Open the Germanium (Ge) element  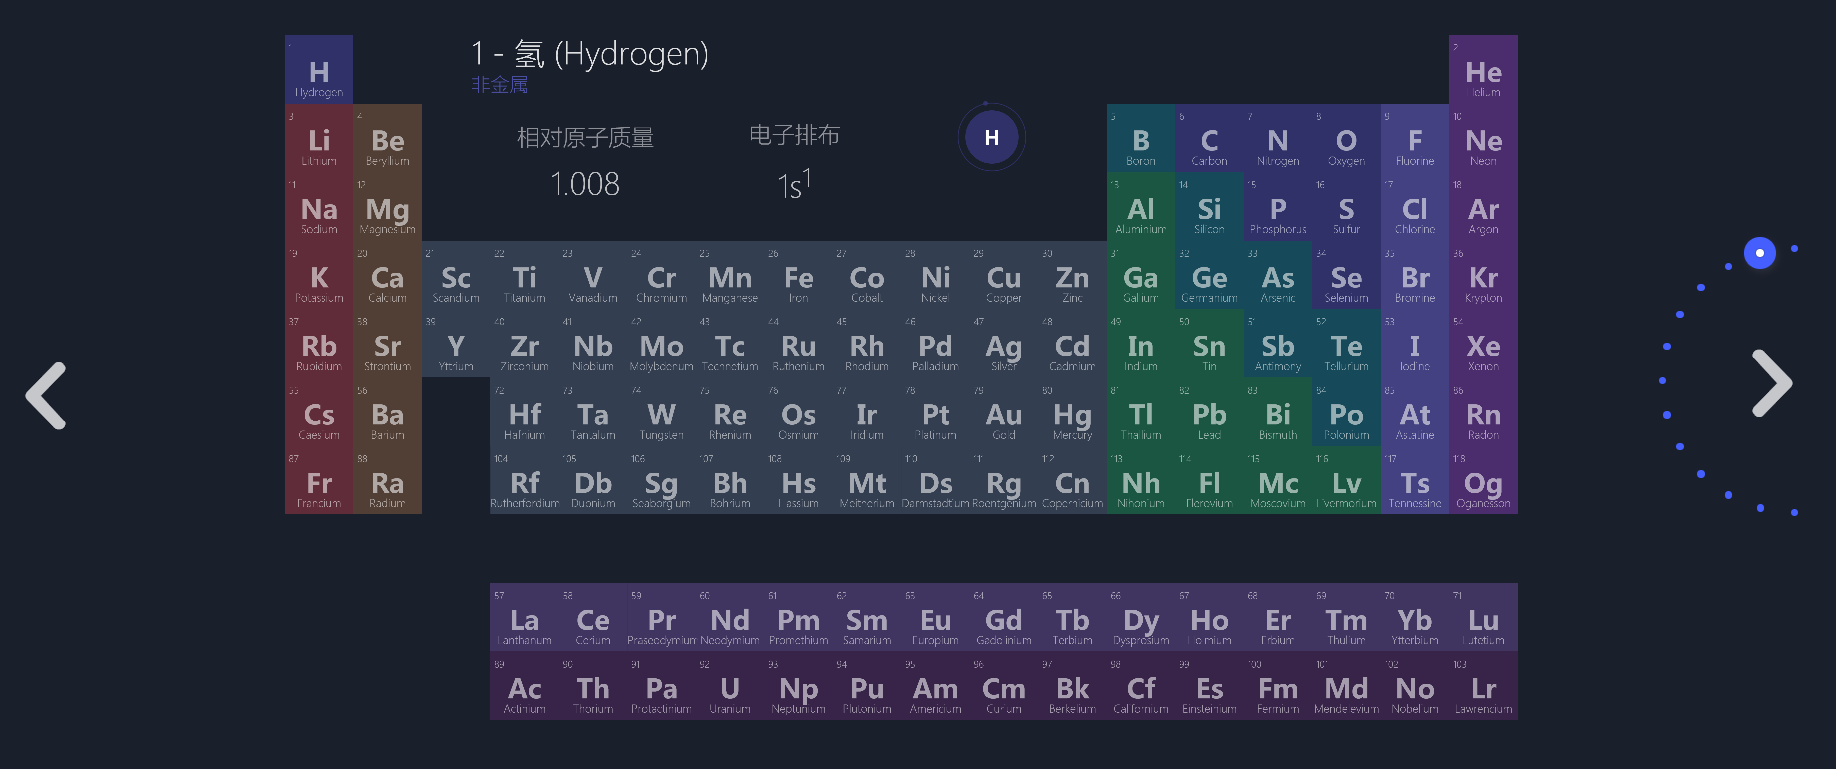(1210, 276)
